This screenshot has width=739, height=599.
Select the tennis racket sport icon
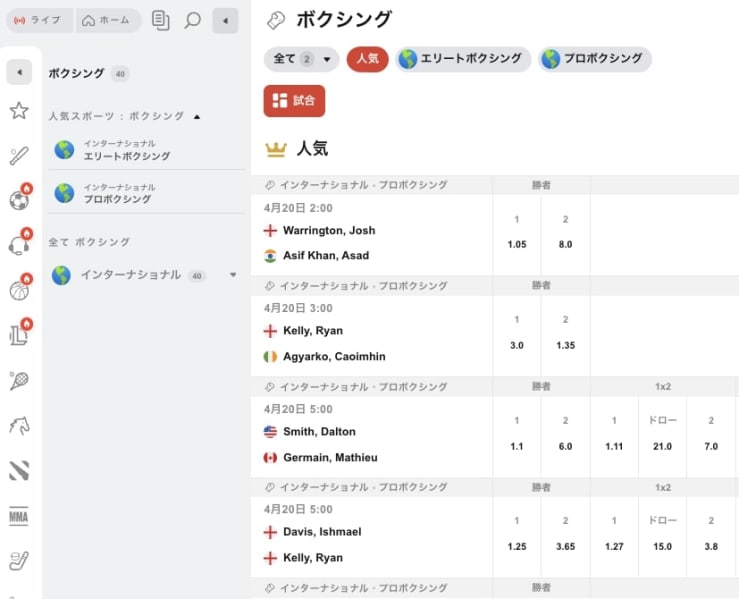(x=19, y=380)
